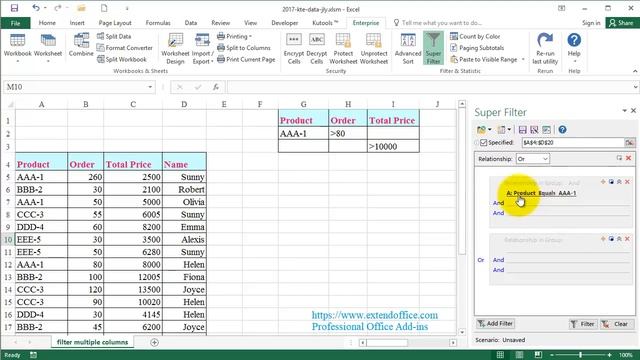Click the Share button
The width and height of the screenshot is (640, 360).
[x=622, y=23]
